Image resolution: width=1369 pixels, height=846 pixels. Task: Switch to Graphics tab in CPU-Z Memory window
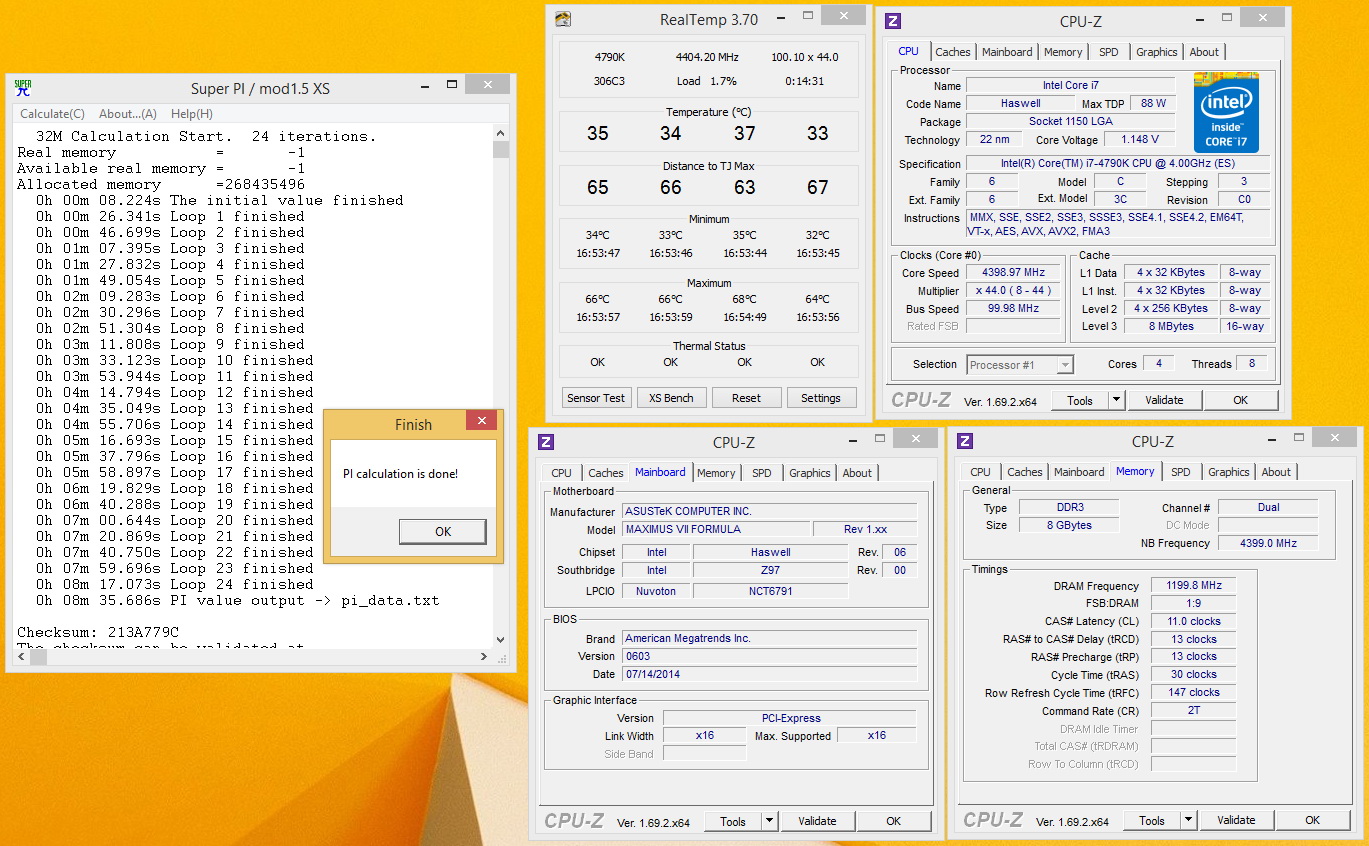pyautogui.click(x=1228, y=472)
